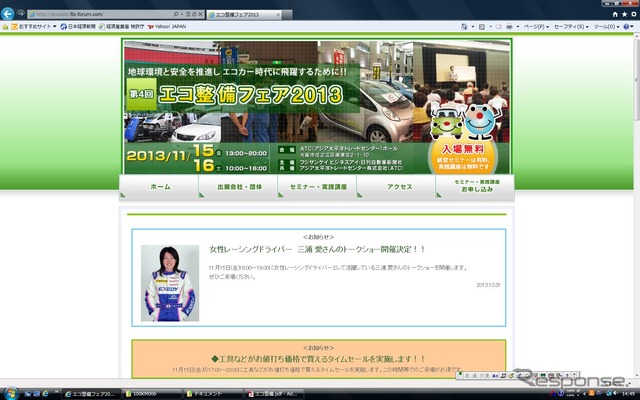Expand the おすすめサイト dropdown
Image resolution: width=640 pixels, height=400 pixels.
(55, 27)
